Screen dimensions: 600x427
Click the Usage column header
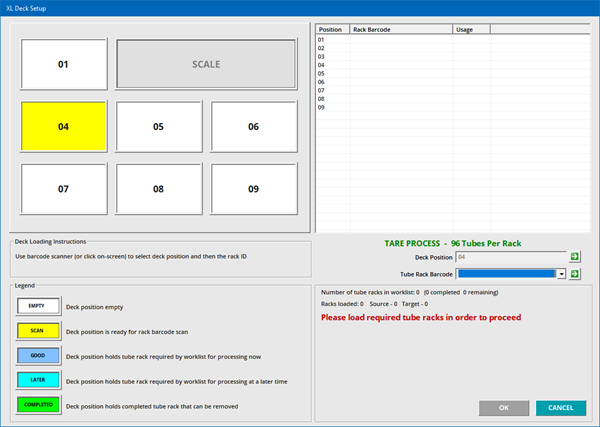point(470,30)
